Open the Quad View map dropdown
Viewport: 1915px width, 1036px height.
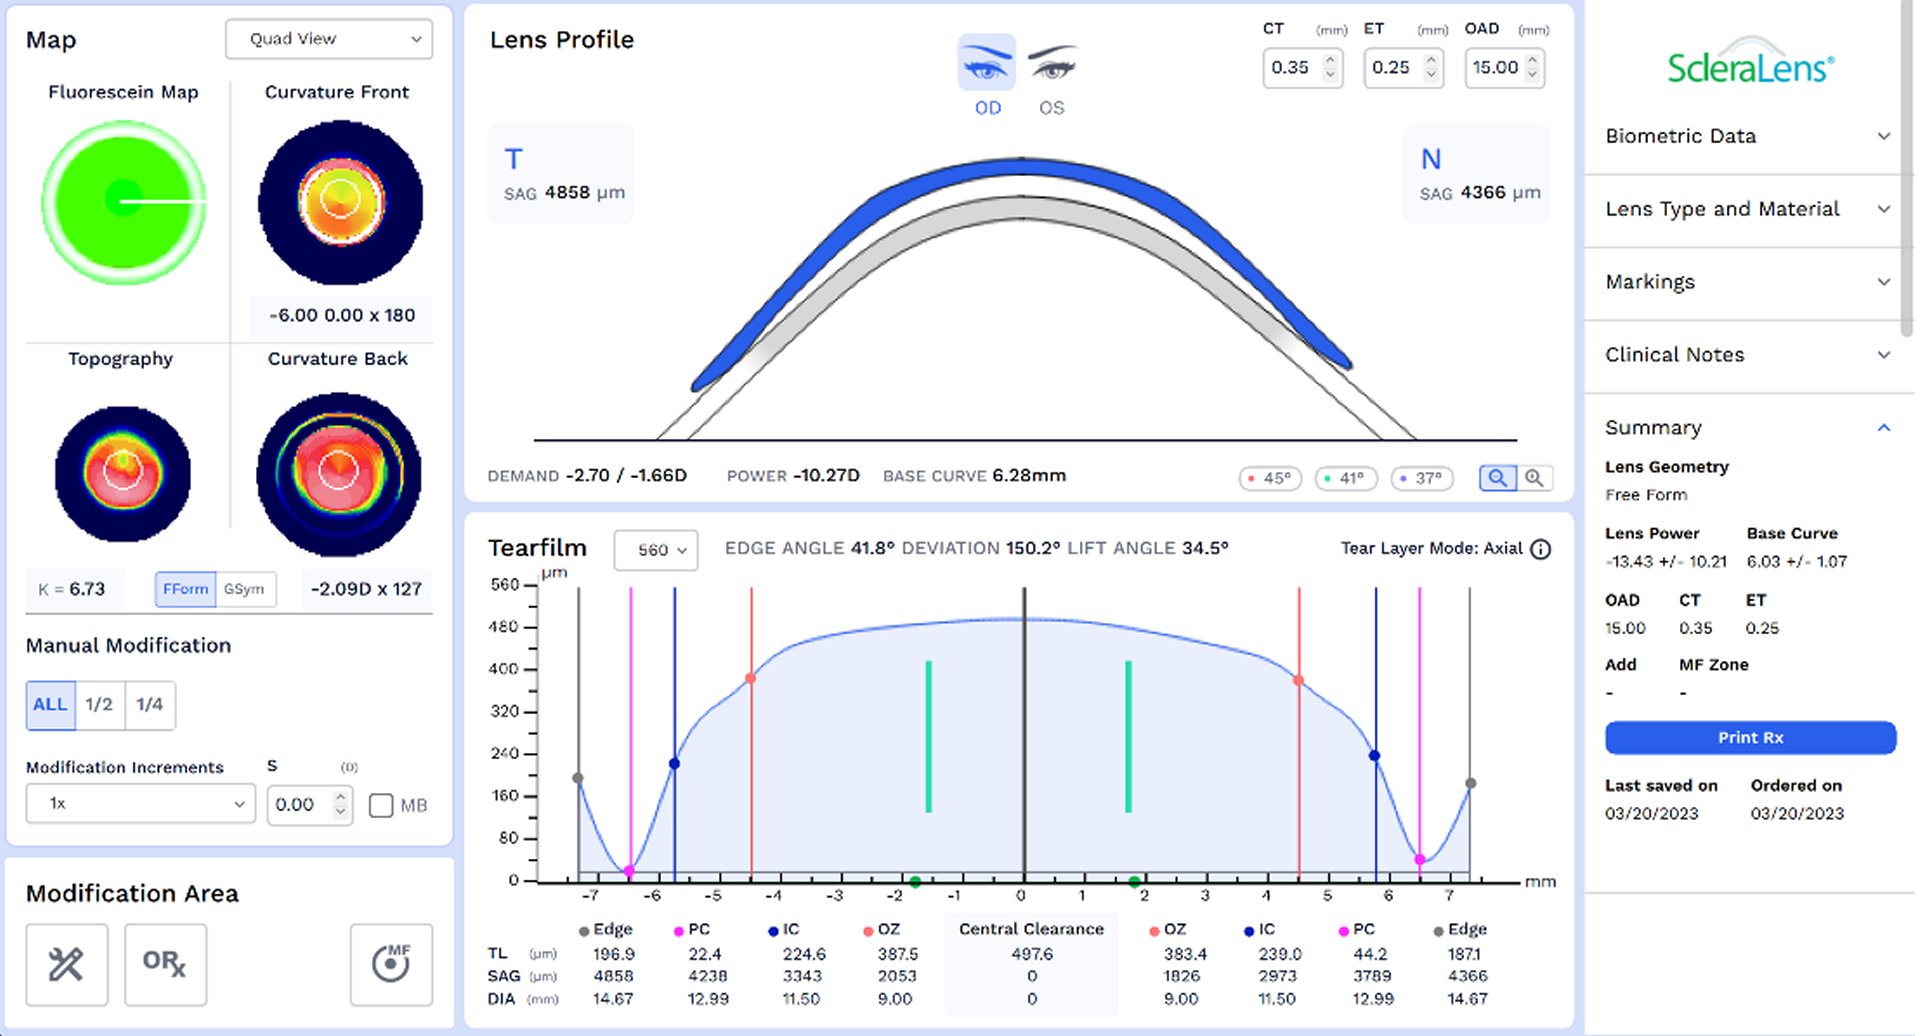coord(329,39)
